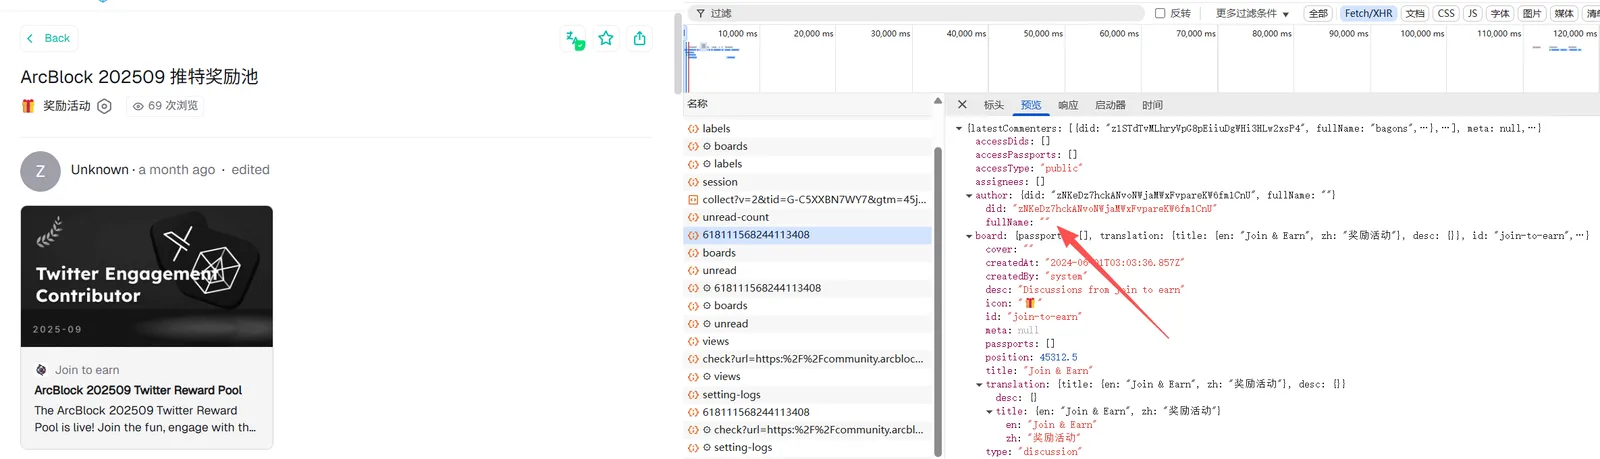
Task: Click the Join to earn label in card
Action: click(87, 370)
